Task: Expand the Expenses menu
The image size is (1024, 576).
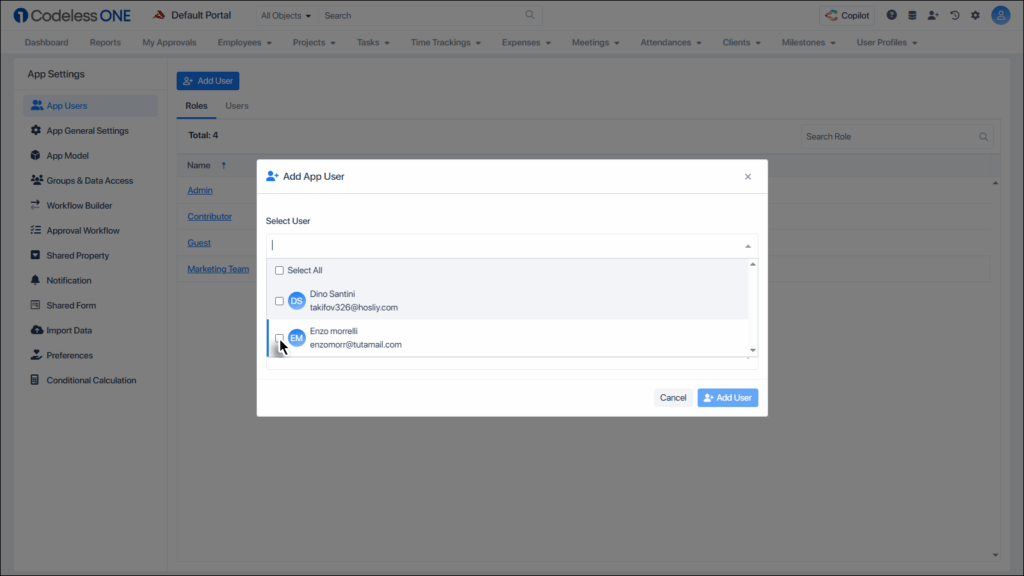Action: point(526,42)
